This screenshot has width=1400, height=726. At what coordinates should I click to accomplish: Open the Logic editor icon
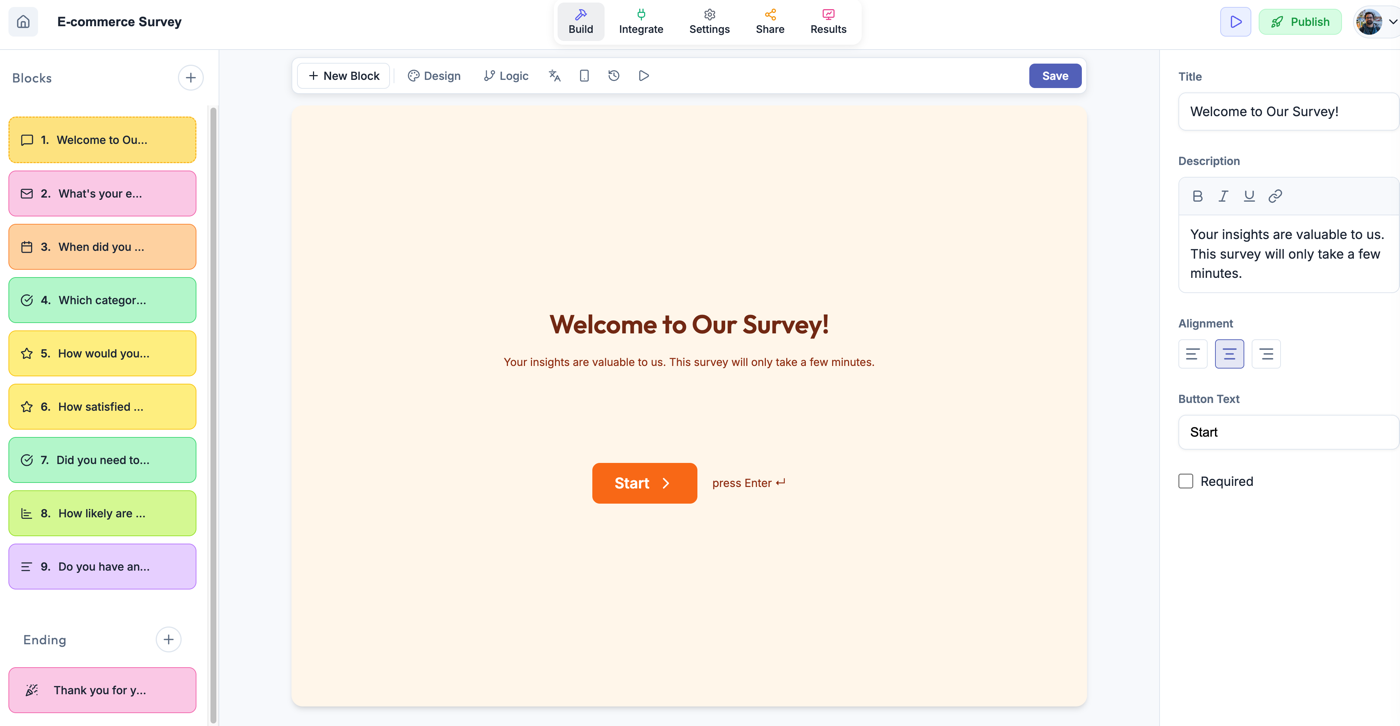coord(505,75)
